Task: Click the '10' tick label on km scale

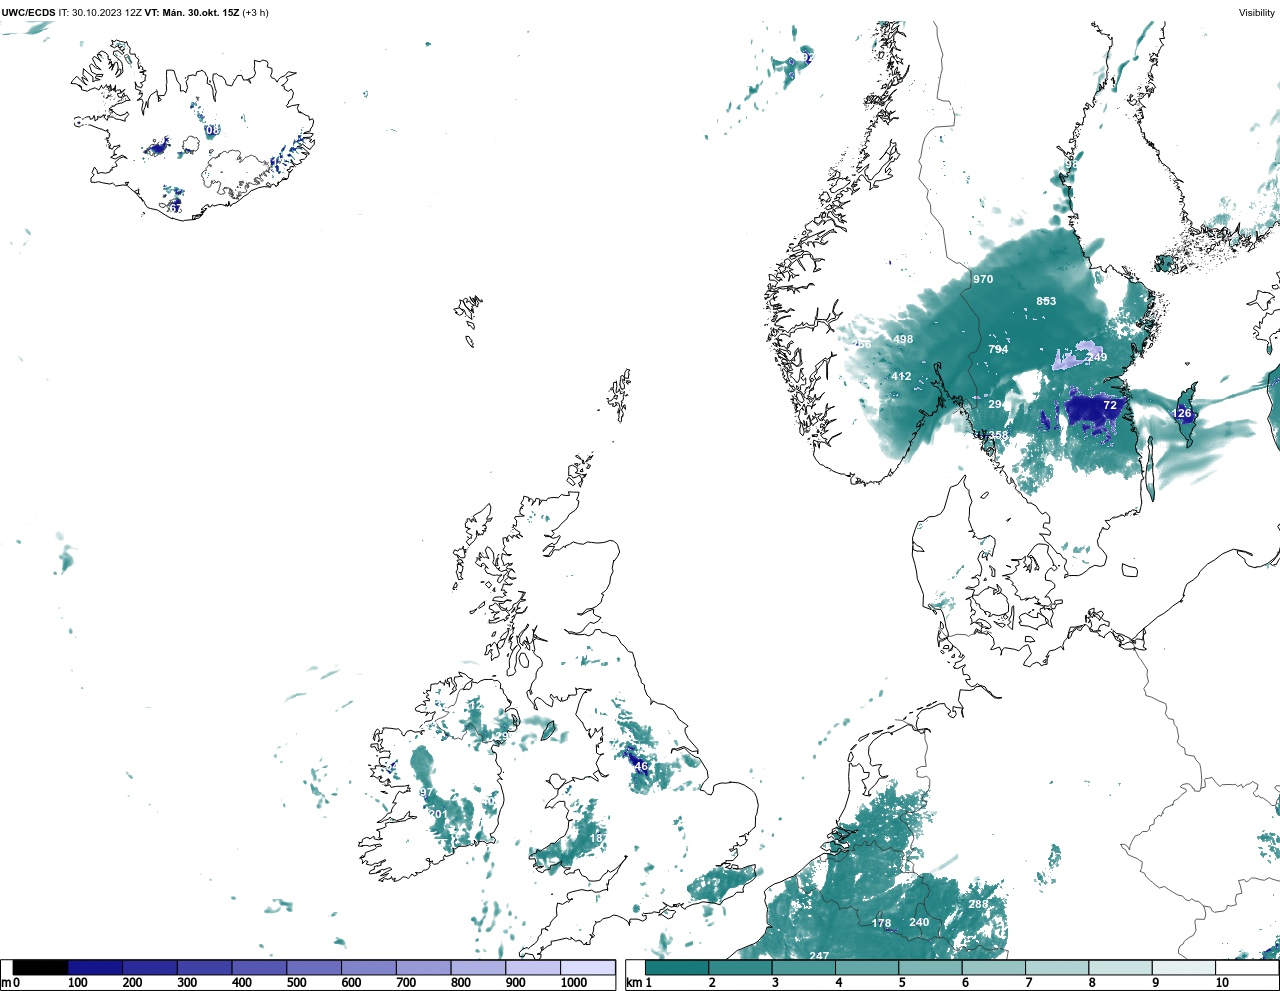Action: click(x=1222, y=983)
